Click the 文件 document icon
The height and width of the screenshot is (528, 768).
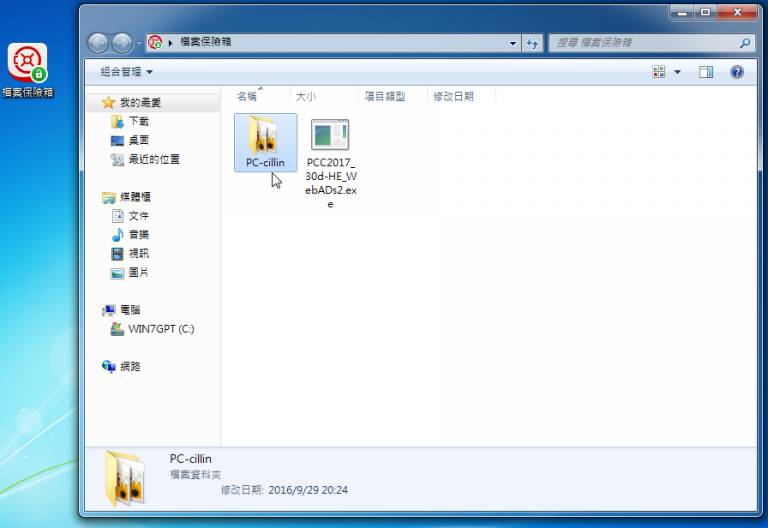coord(117,216)
